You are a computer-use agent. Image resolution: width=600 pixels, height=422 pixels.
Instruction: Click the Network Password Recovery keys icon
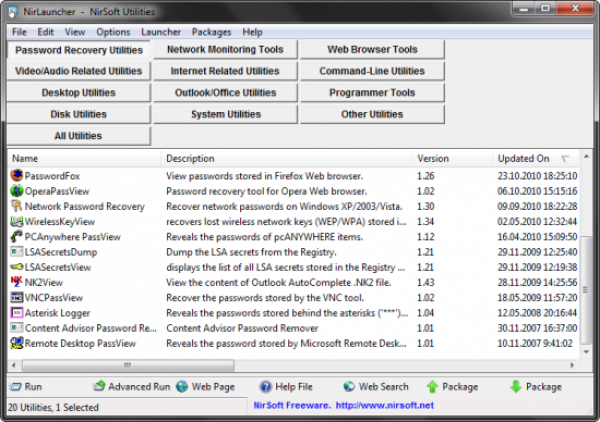(x=16, y=206)
